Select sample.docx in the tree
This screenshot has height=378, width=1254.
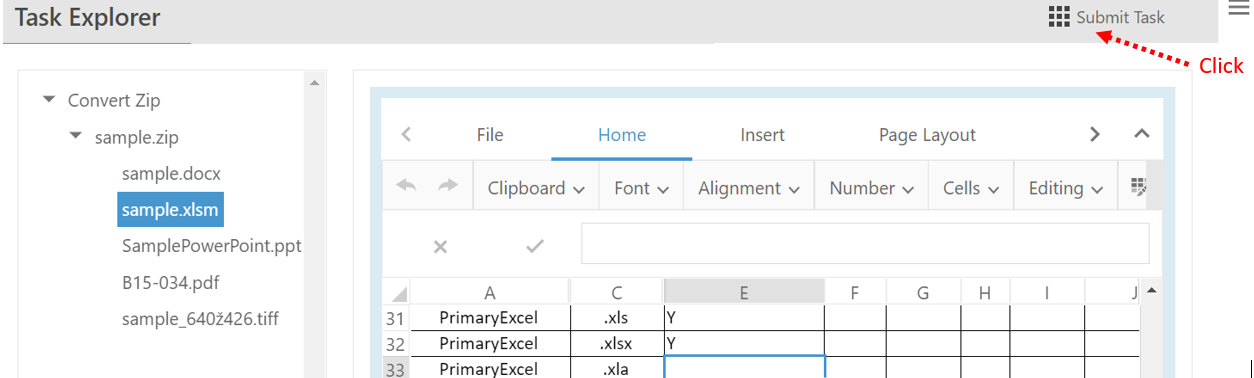click(171, 173)
